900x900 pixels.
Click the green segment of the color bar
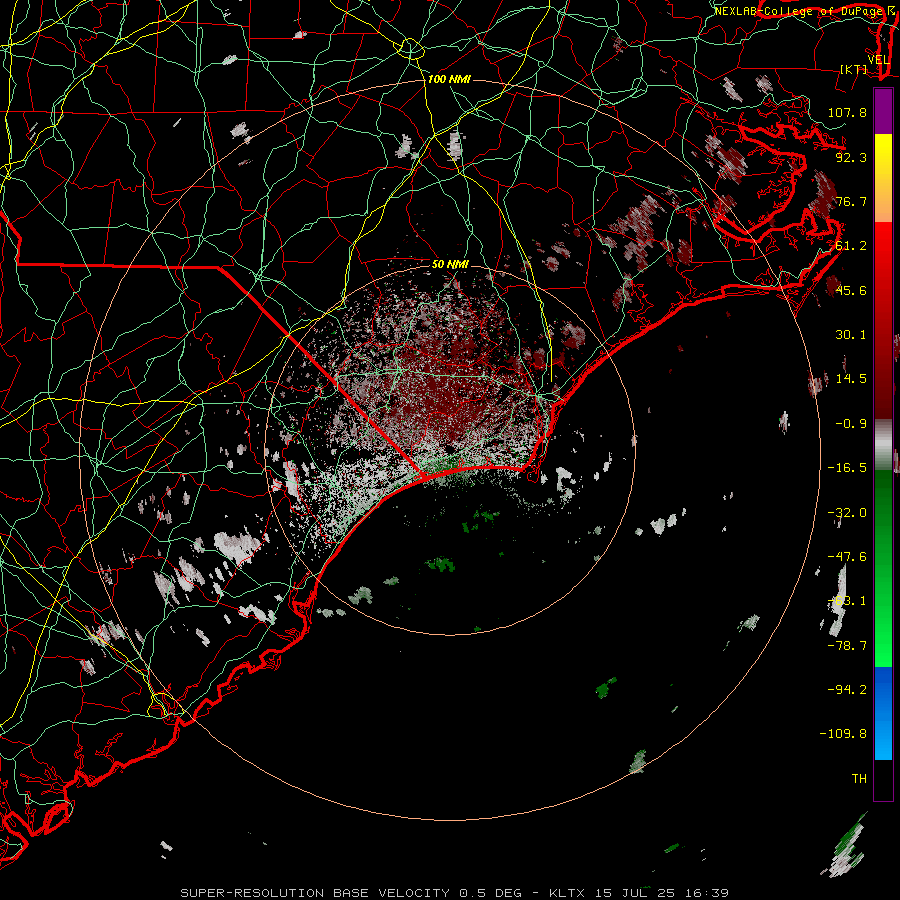tap(883, 568)
